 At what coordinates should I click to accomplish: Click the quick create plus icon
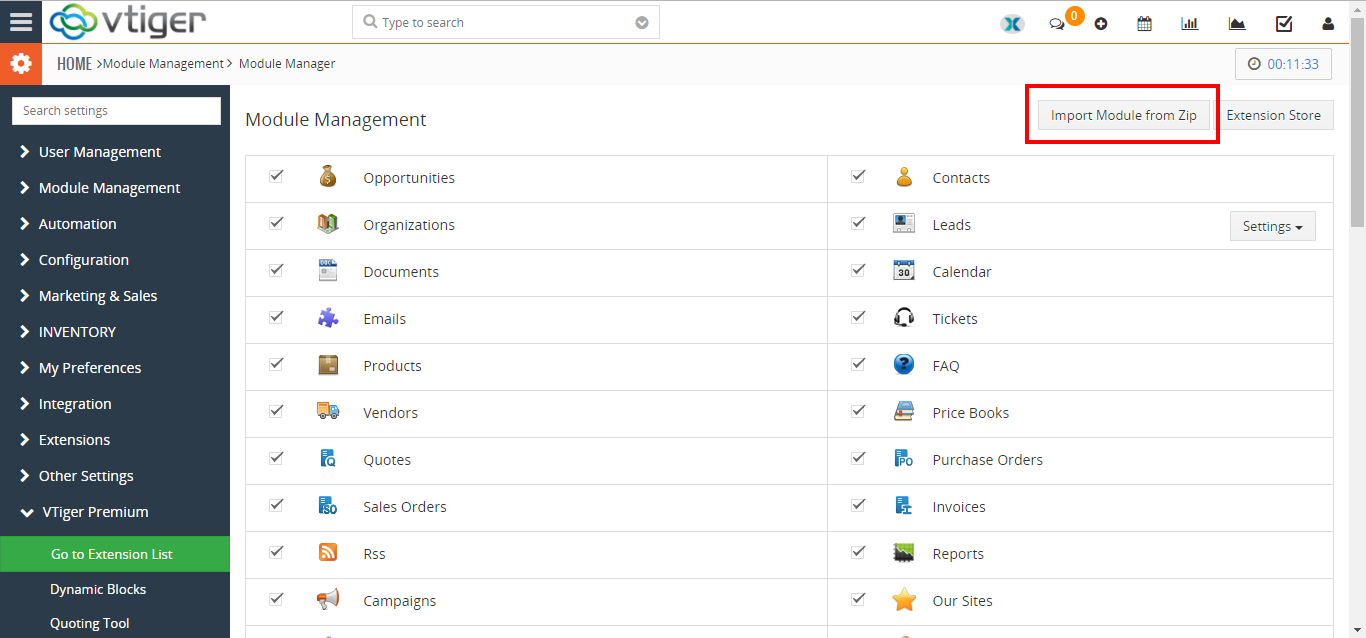point(1101,23)
